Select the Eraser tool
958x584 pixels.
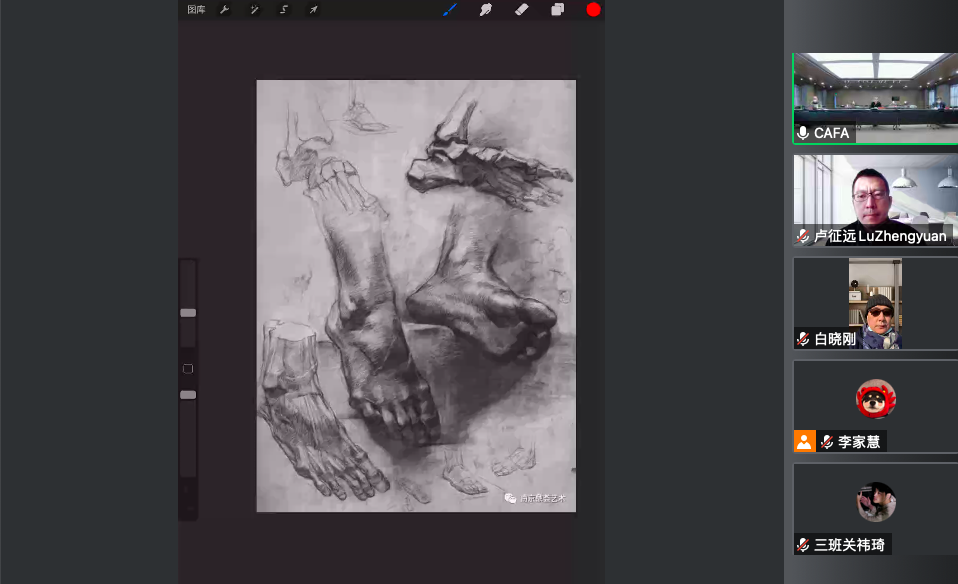[x=521, y=10]
